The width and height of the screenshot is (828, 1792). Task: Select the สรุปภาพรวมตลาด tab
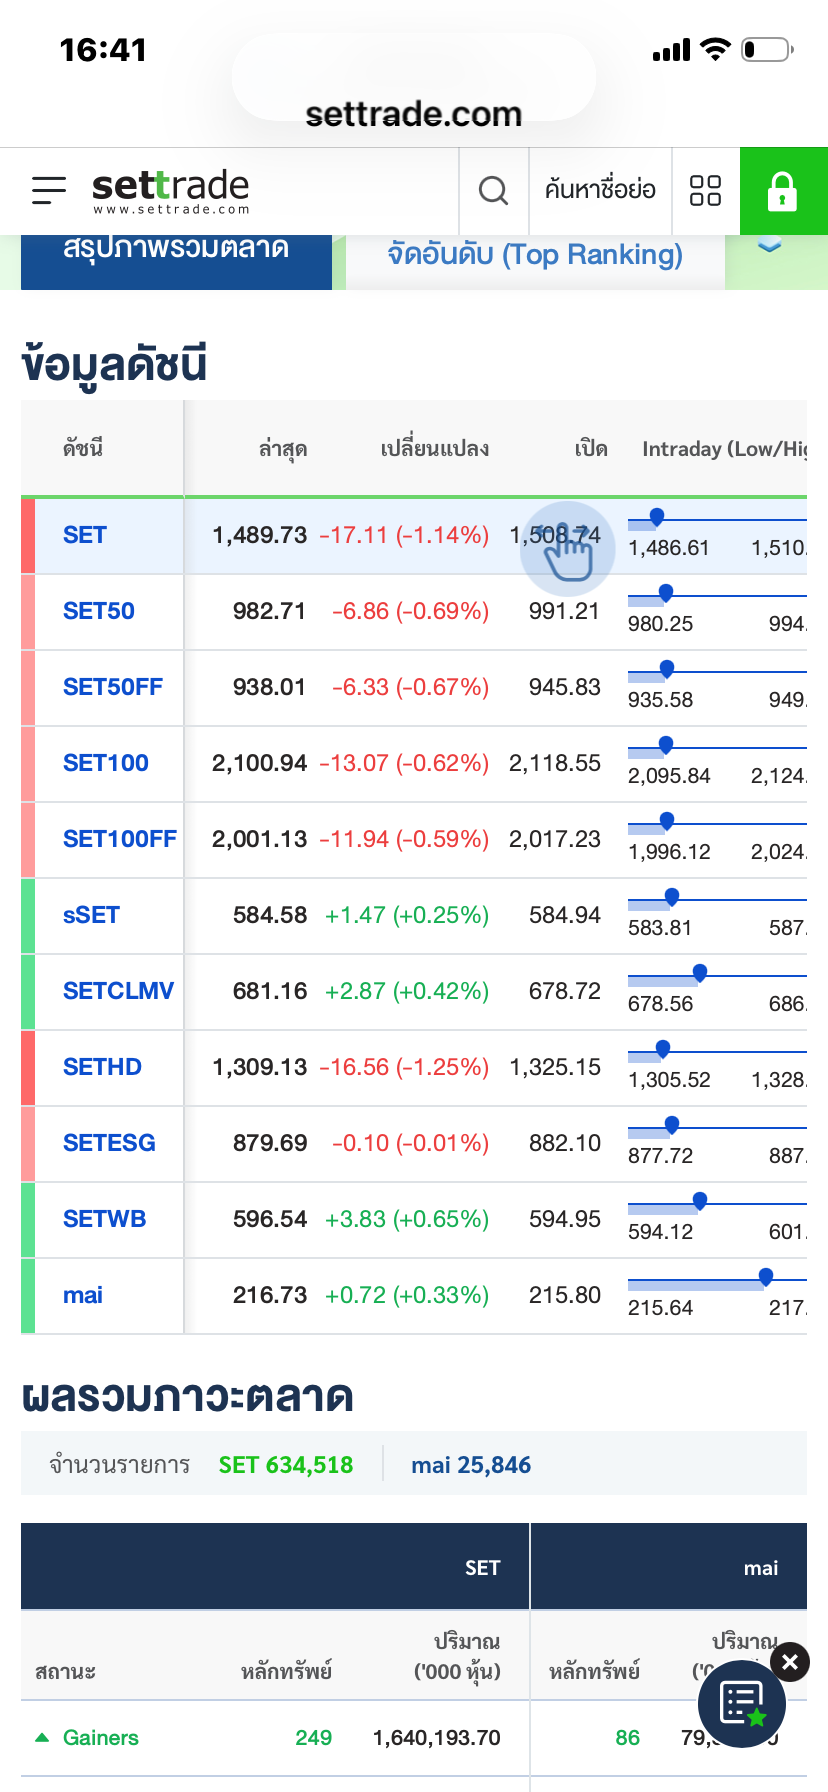[x=176, y=250]
